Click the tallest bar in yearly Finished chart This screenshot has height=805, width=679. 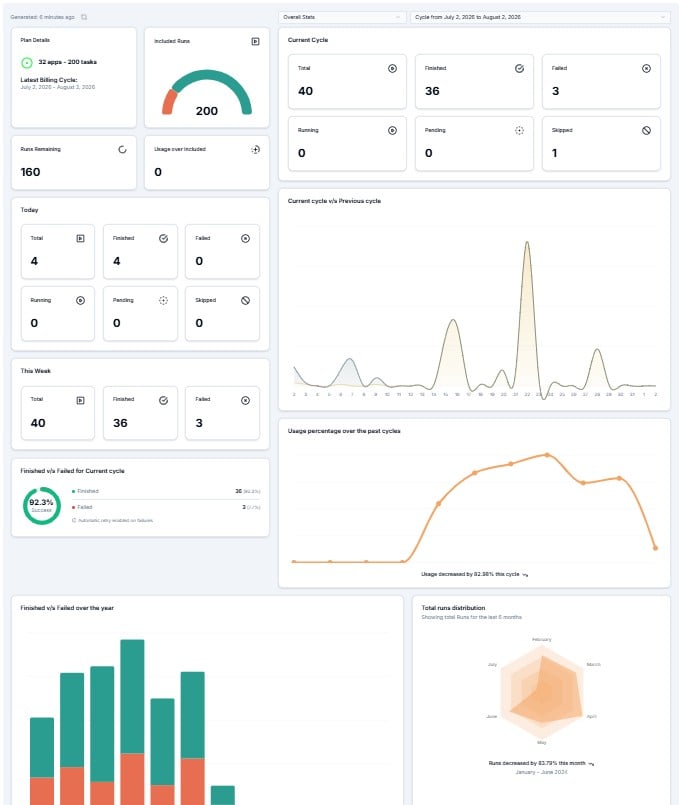pyautogui.click(x=132, y=696)
